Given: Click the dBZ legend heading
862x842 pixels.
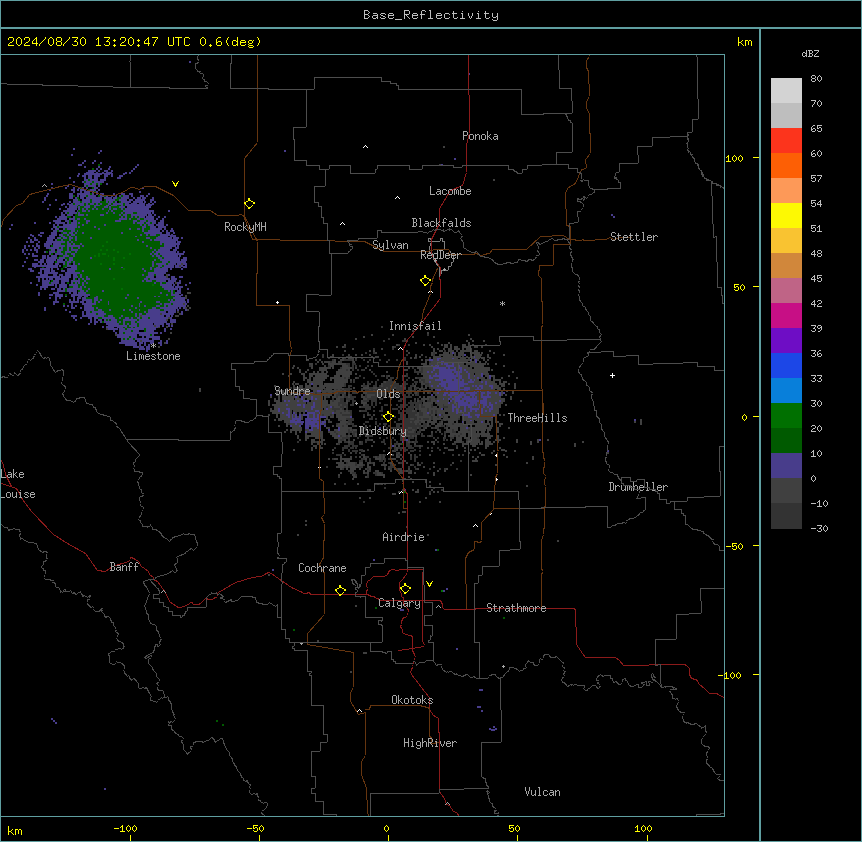Looking at the screenshot, I should tap(810, 54).
